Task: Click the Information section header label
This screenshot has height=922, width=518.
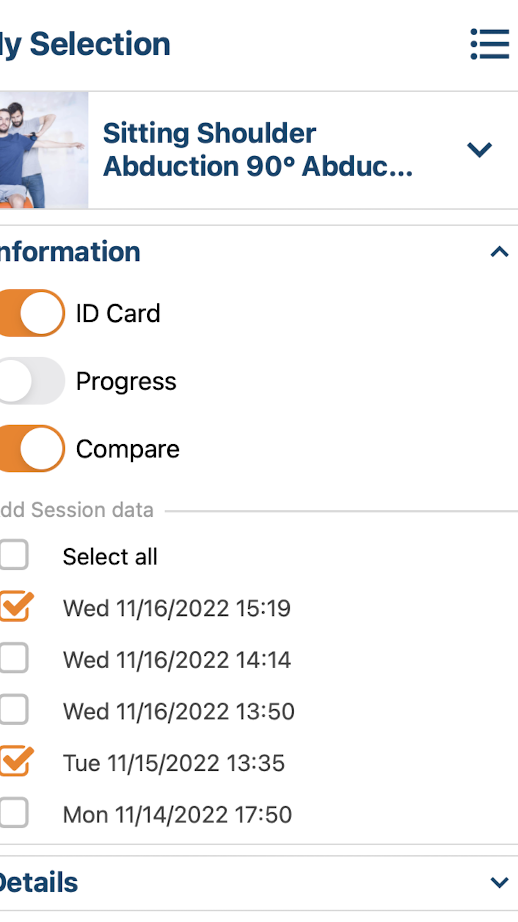Action: point(69,252)
